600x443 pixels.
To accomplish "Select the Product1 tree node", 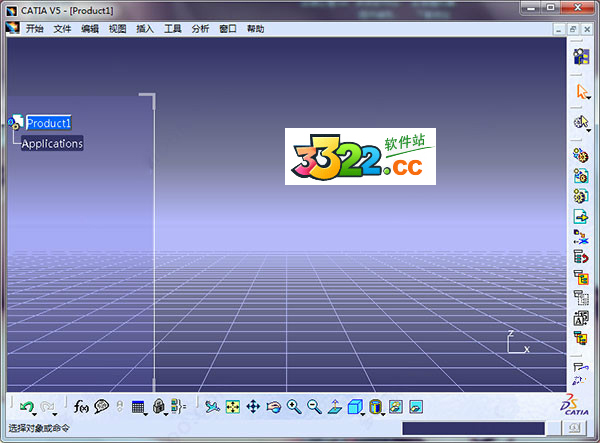I will [49, 123].
